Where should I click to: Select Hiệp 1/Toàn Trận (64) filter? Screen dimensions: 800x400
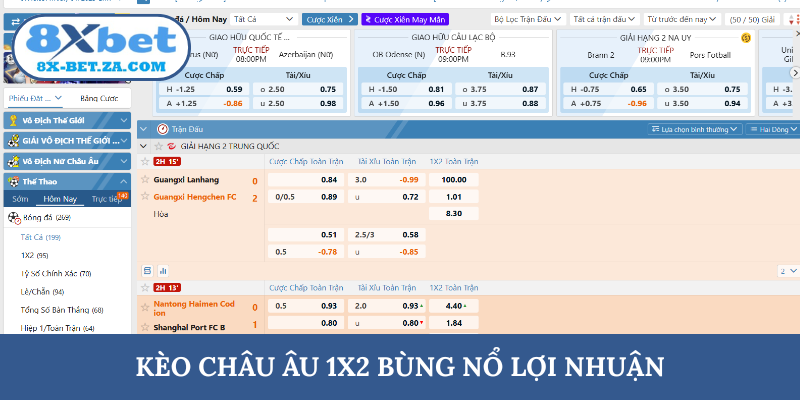[x=57, y=328]
